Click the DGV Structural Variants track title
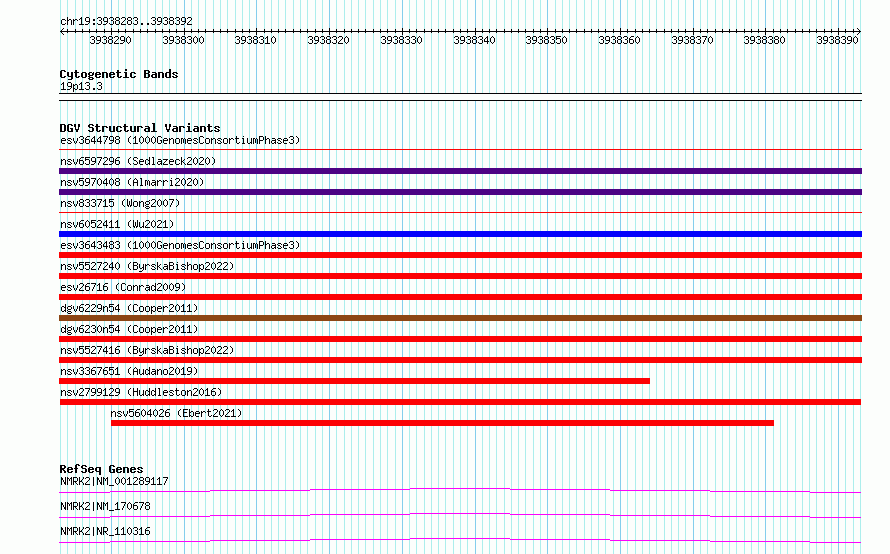 coord(140,128)
